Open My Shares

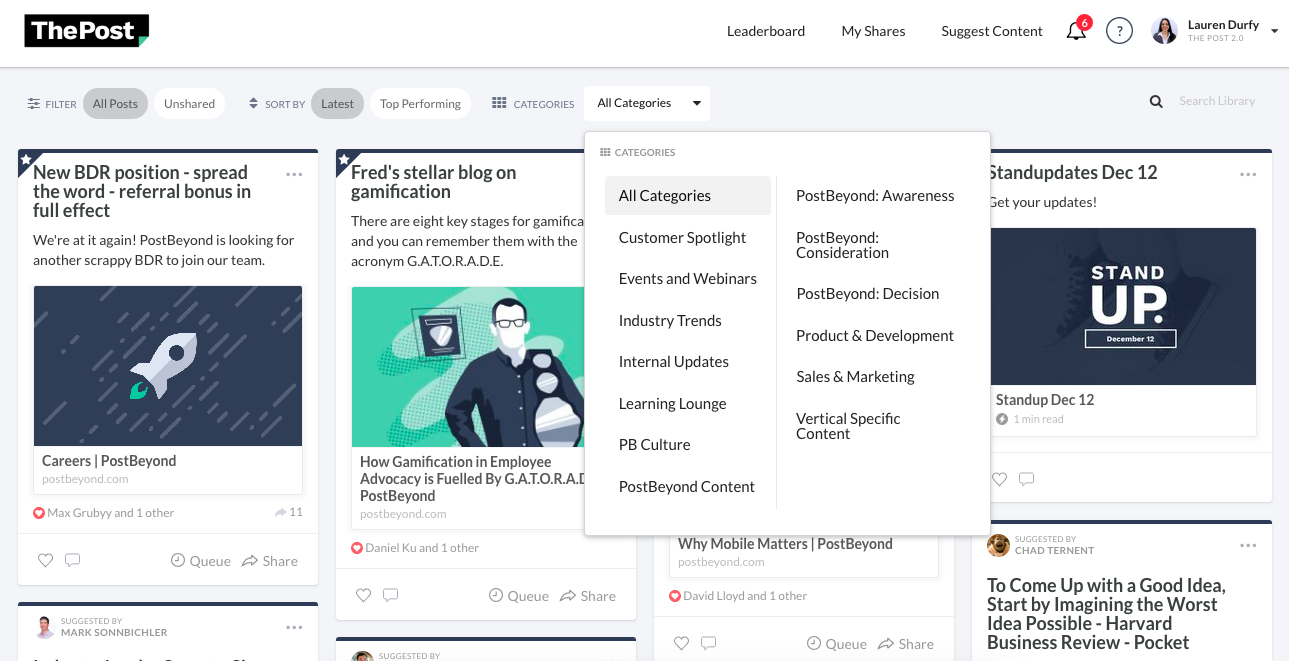click(873, 31)
